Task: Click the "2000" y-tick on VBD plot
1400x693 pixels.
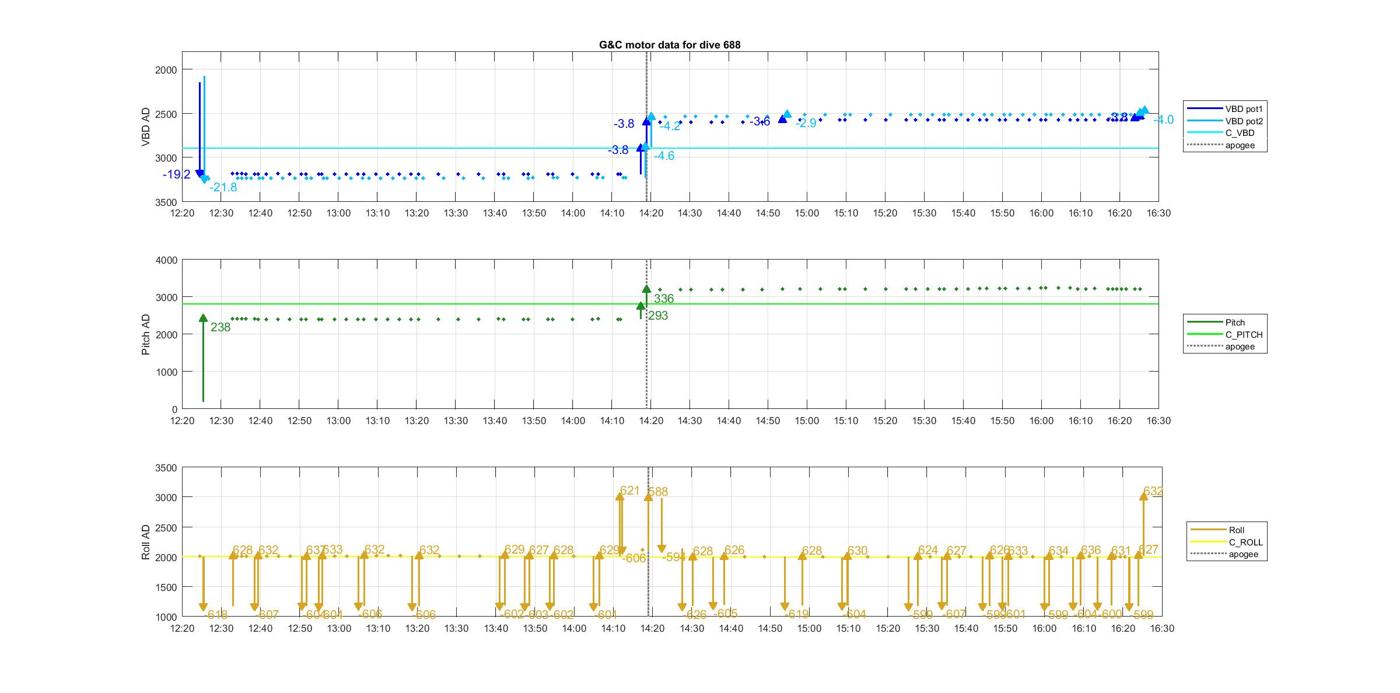Action: (x=165, y=70)
